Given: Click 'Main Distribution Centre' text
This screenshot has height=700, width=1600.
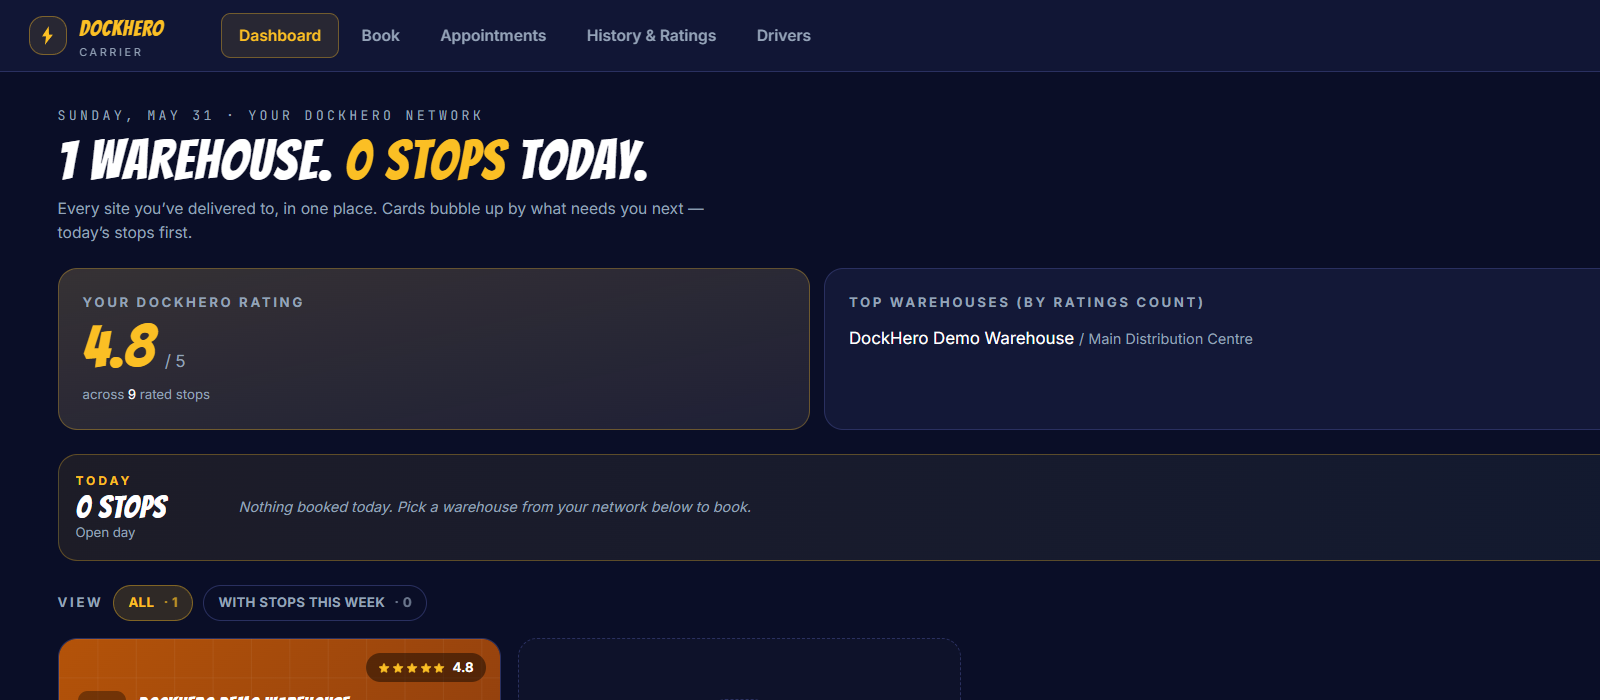Looking at the screenshot, I should pyautogui.click(x=1170, y=339).
